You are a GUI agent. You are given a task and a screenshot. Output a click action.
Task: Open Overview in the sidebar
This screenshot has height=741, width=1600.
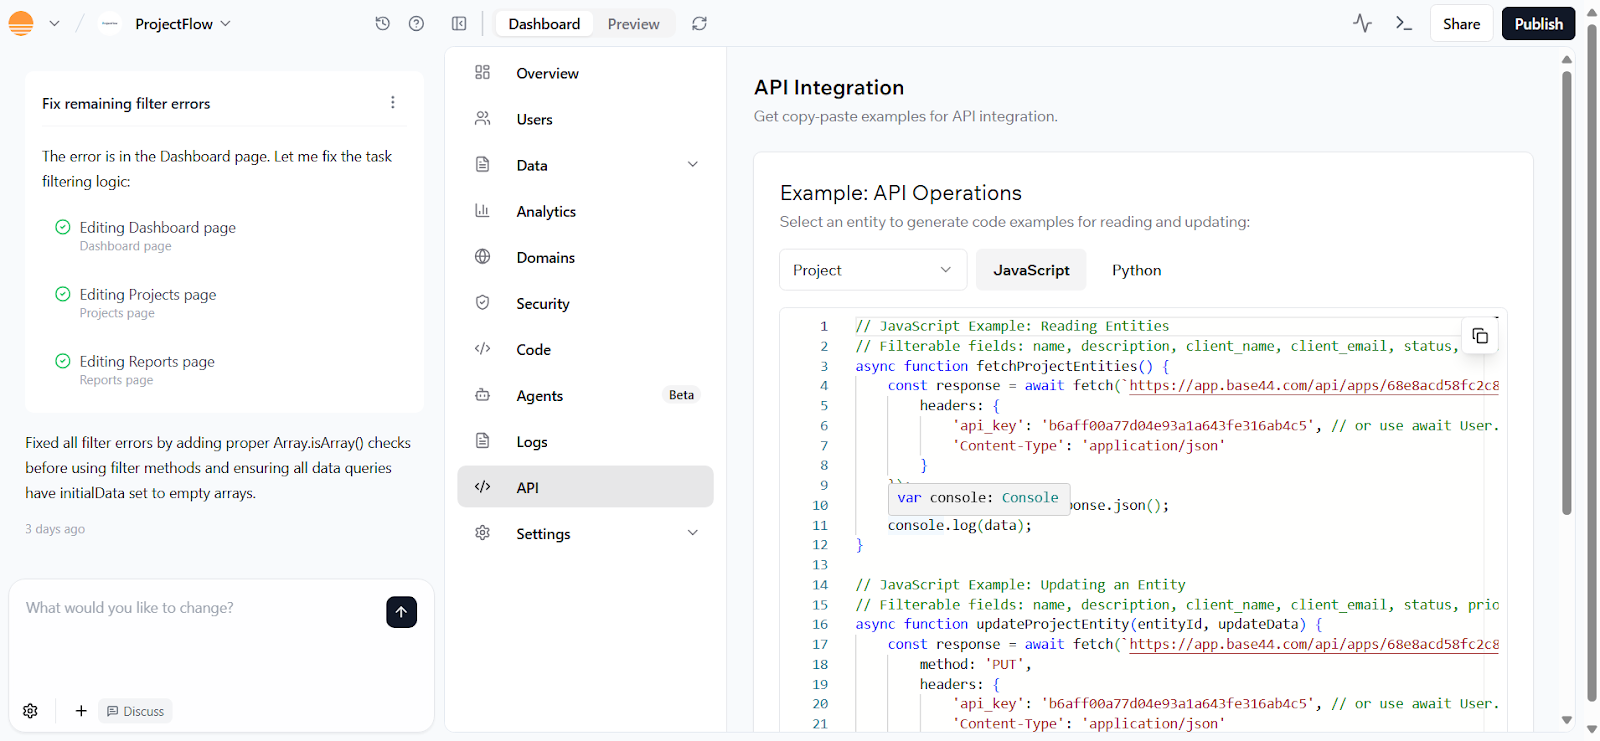pos(585,73)
